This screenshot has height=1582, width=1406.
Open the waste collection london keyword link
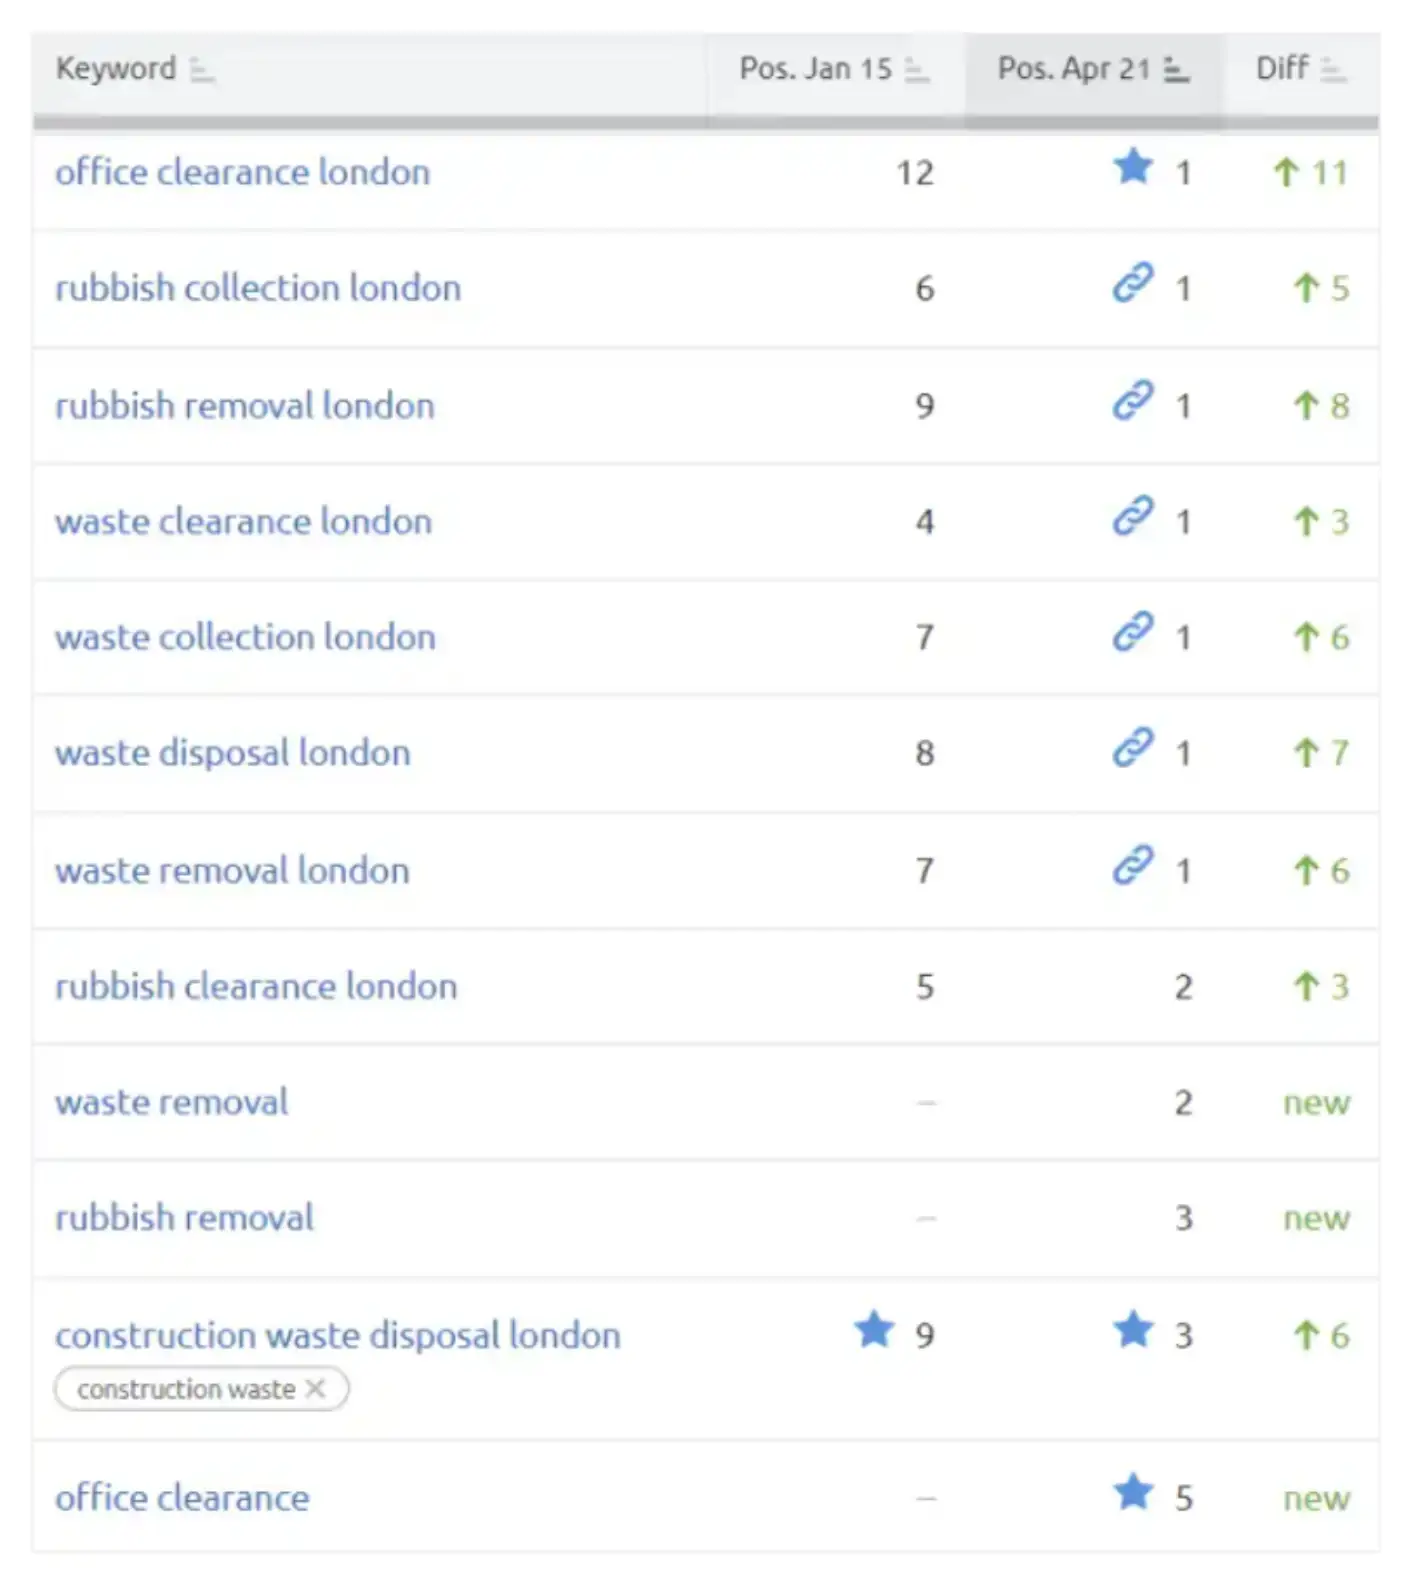pyautogui.click(x=245, y=637)
